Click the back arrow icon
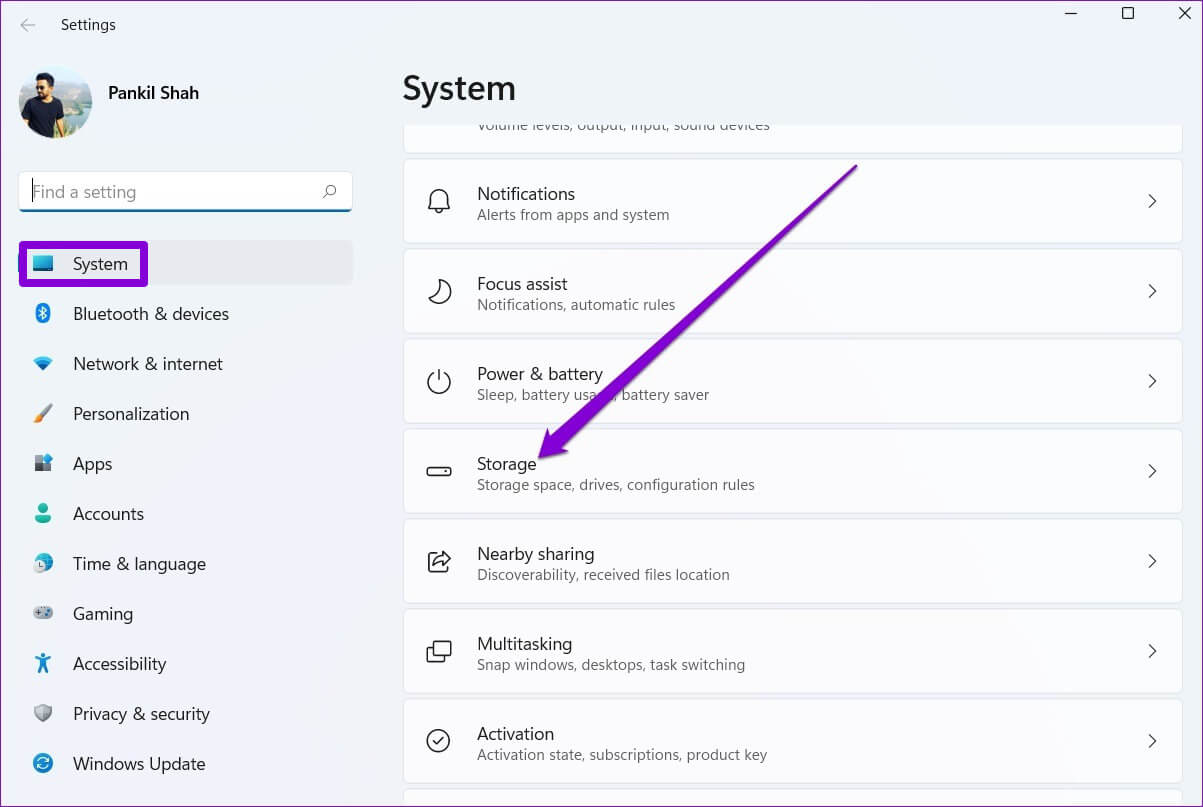1203x807 pixels. pyautogui.click(x=28, y=25)
